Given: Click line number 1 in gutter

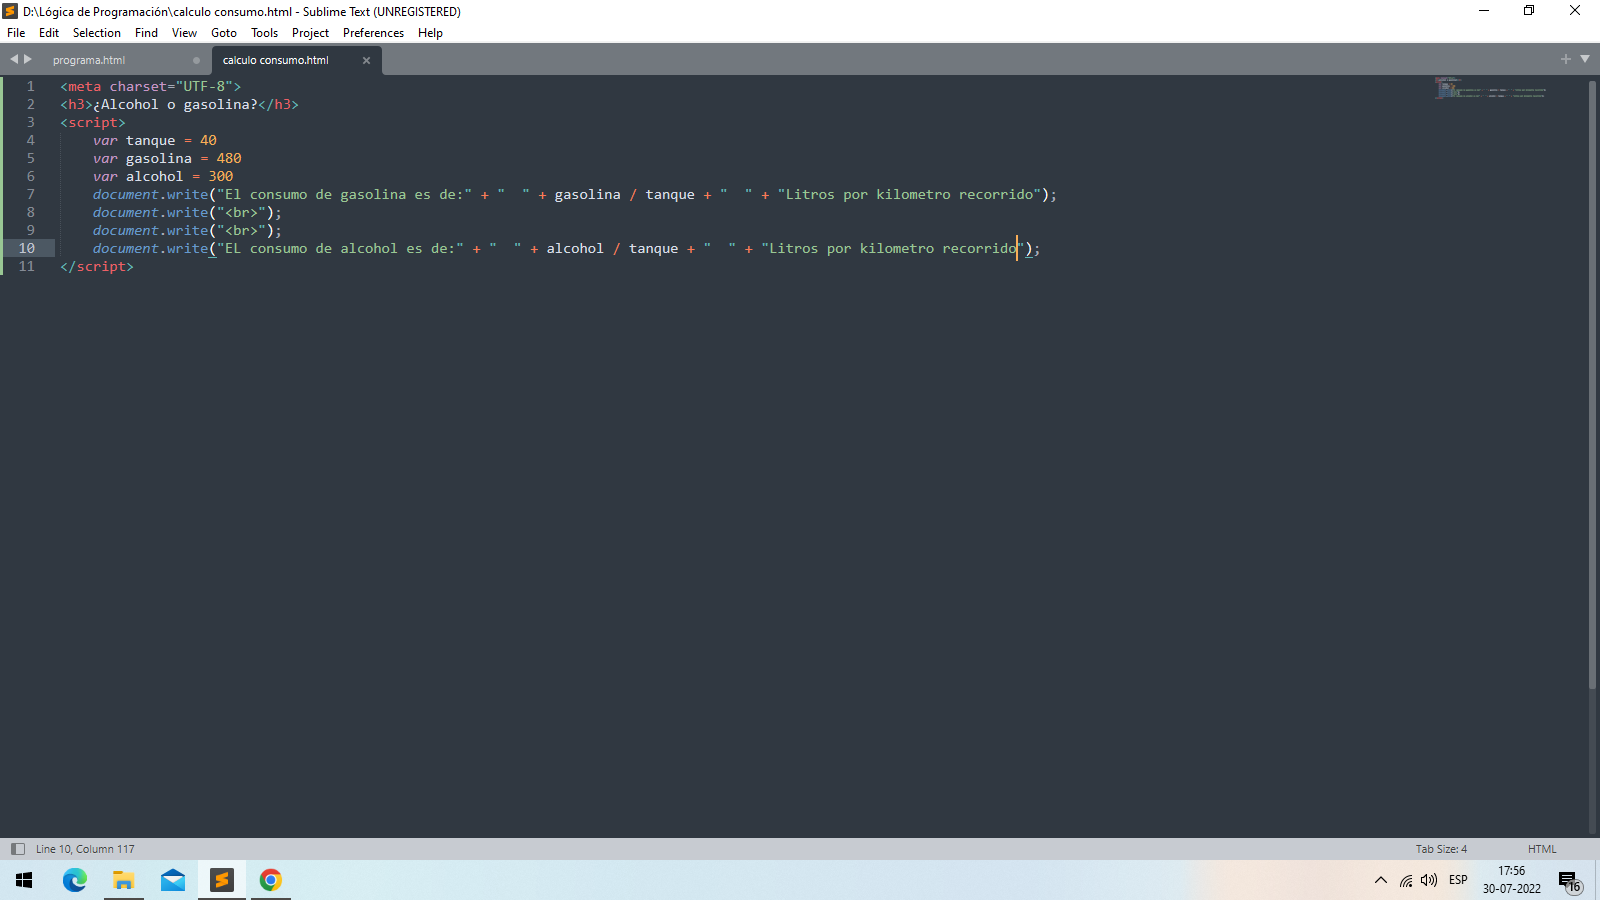Looking at the screenshot, I should tap(30, 86).
